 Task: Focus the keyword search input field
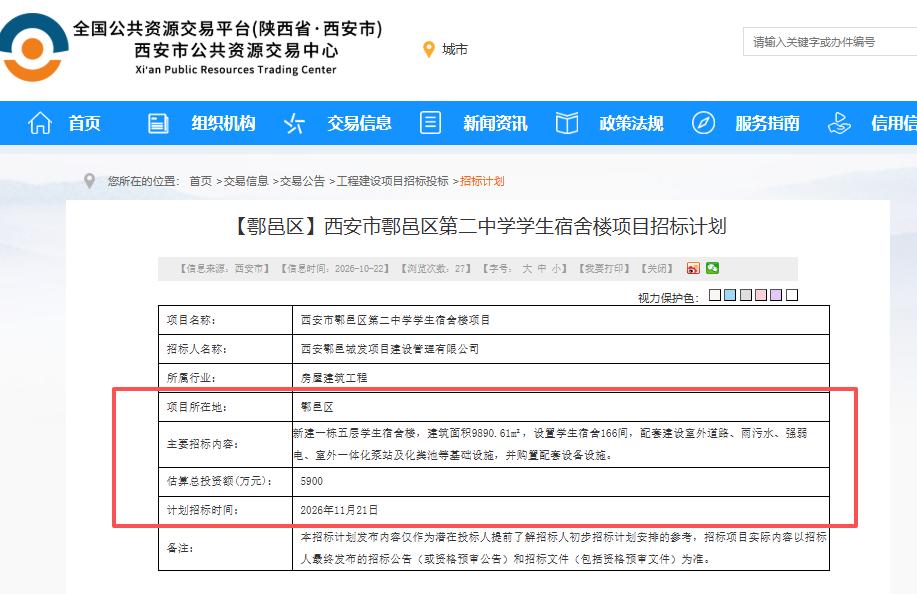coord(830,42)
